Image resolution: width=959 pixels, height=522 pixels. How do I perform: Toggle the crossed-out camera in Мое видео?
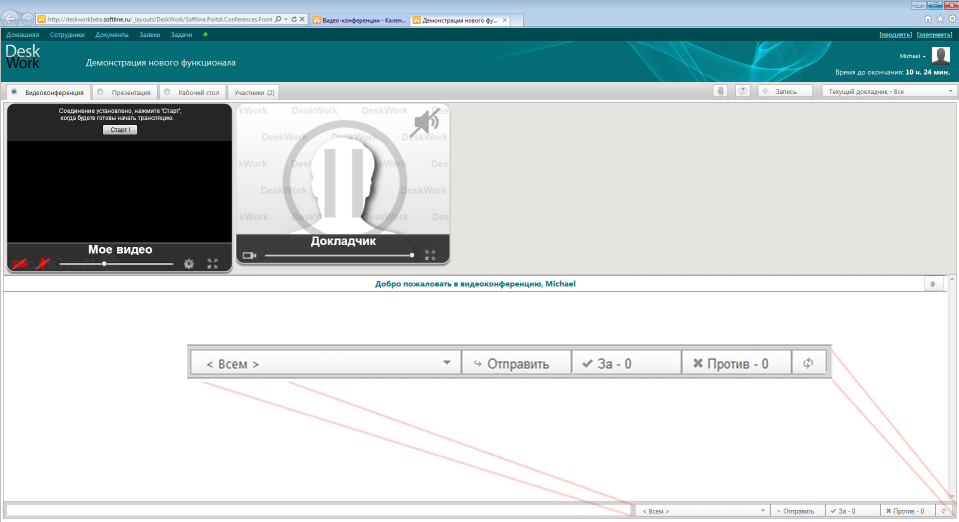click(20, 264)
